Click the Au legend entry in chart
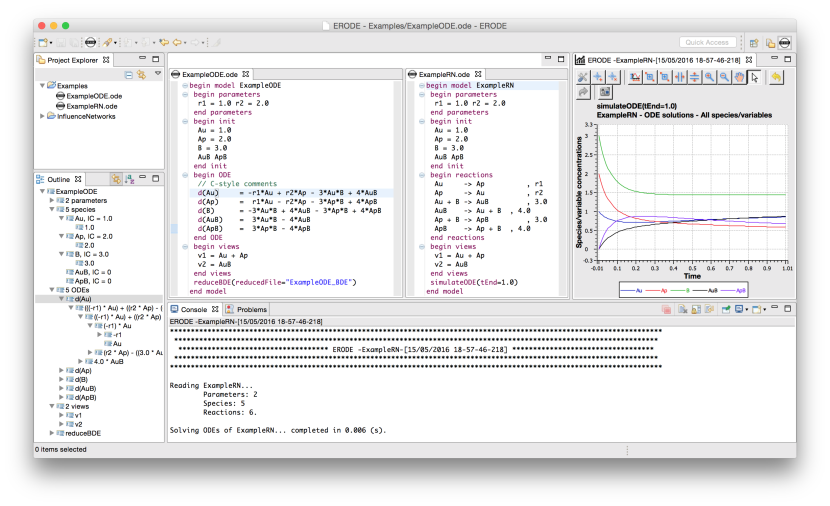Viewport: 830px width, 506px height. 633,291
